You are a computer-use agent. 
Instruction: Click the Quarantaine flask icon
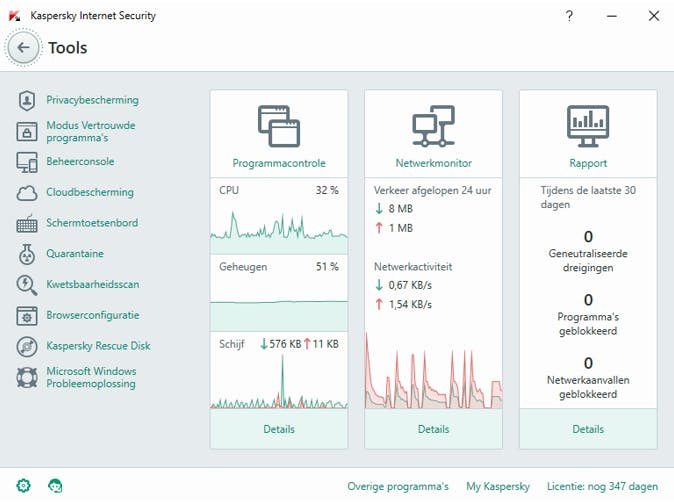pos(27,254)
